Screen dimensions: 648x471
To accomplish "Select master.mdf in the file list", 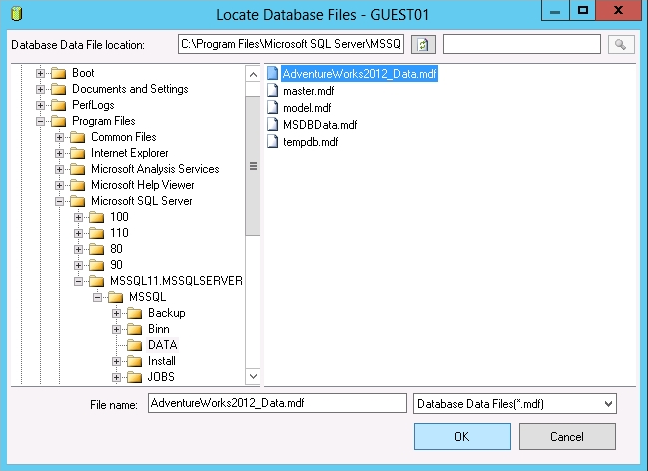I will (x=308, y=91).
